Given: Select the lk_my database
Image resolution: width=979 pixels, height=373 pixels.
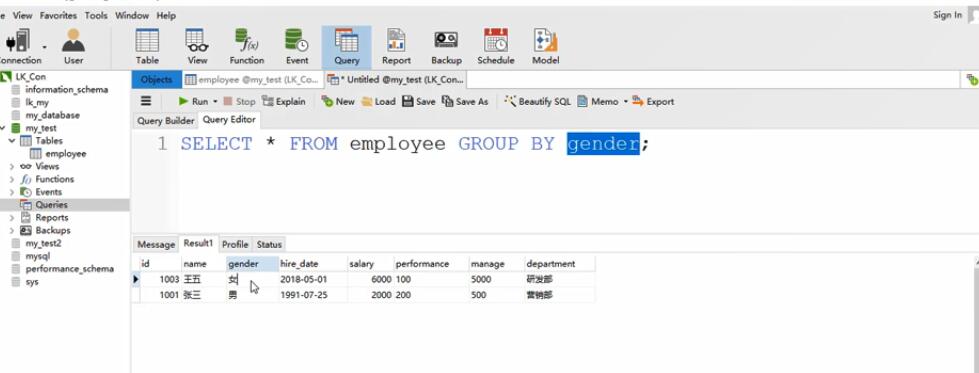Looking at the screenshot, I should click(x=37, y=102).
